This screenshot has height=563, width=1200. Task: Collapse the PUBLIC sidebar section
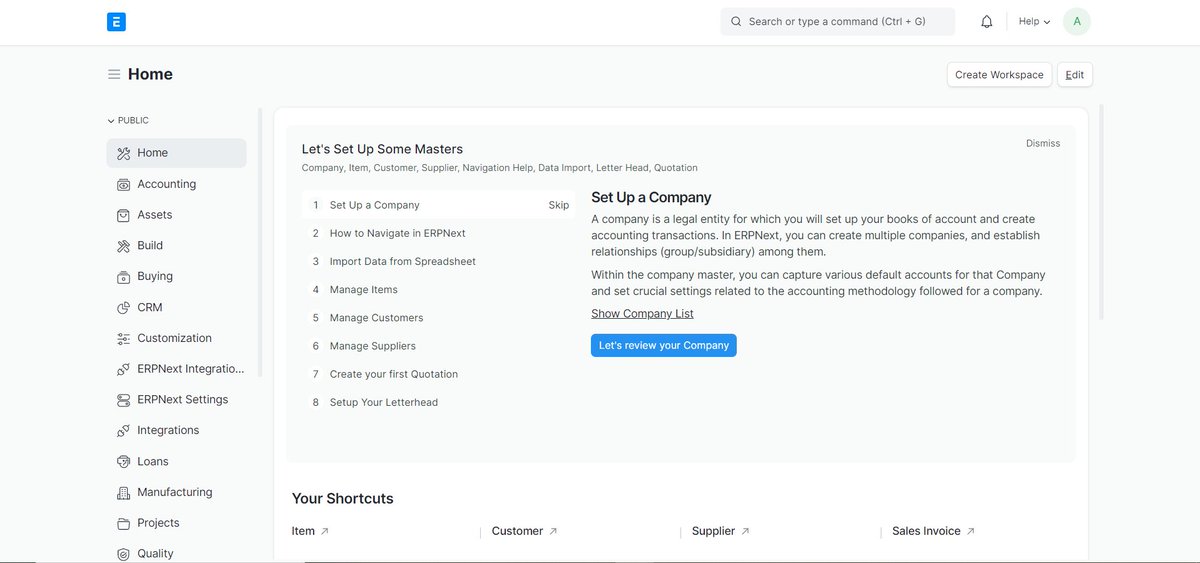pos(128,120)
